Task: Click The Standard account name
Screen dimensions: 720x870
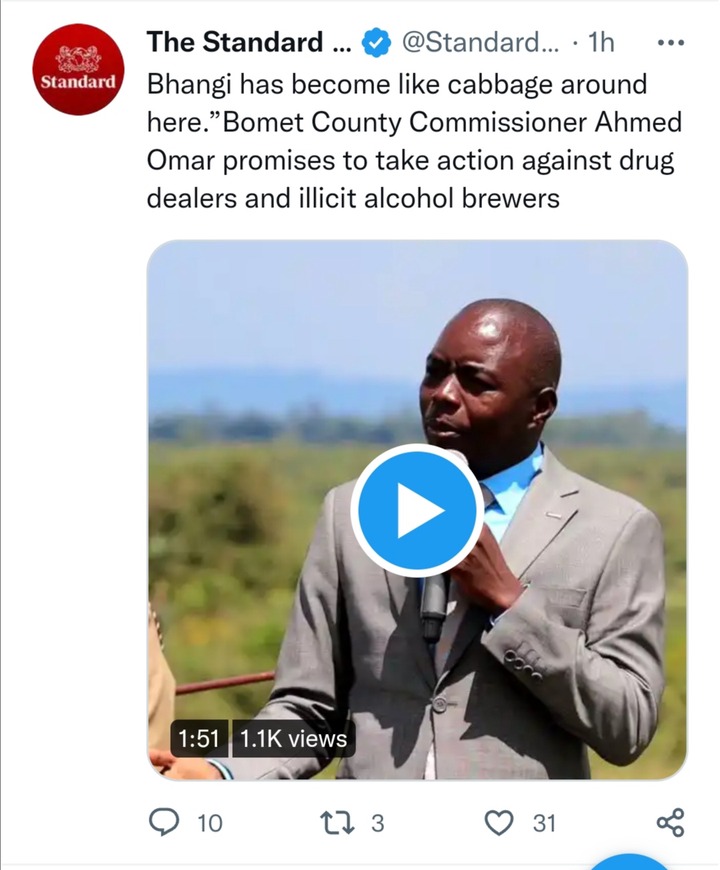Action: pos(249,42)
